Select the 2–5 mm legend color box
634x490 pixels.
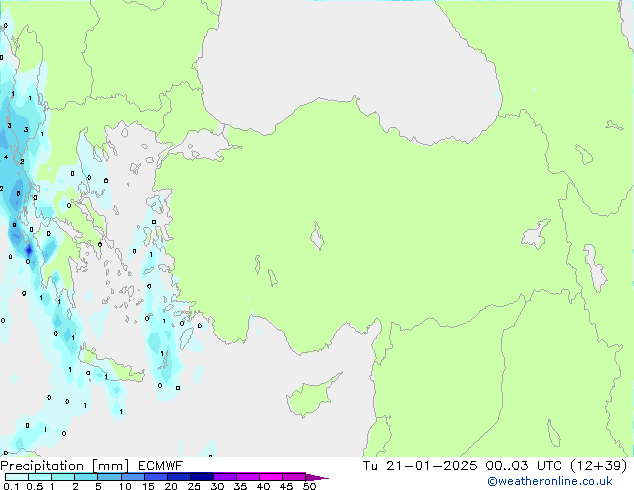[x=86, y=477]
